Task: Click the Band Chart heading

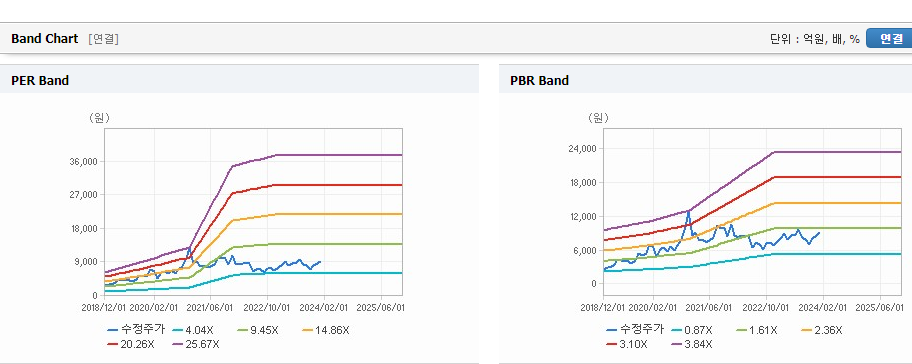Action: [x=44, y=38]
